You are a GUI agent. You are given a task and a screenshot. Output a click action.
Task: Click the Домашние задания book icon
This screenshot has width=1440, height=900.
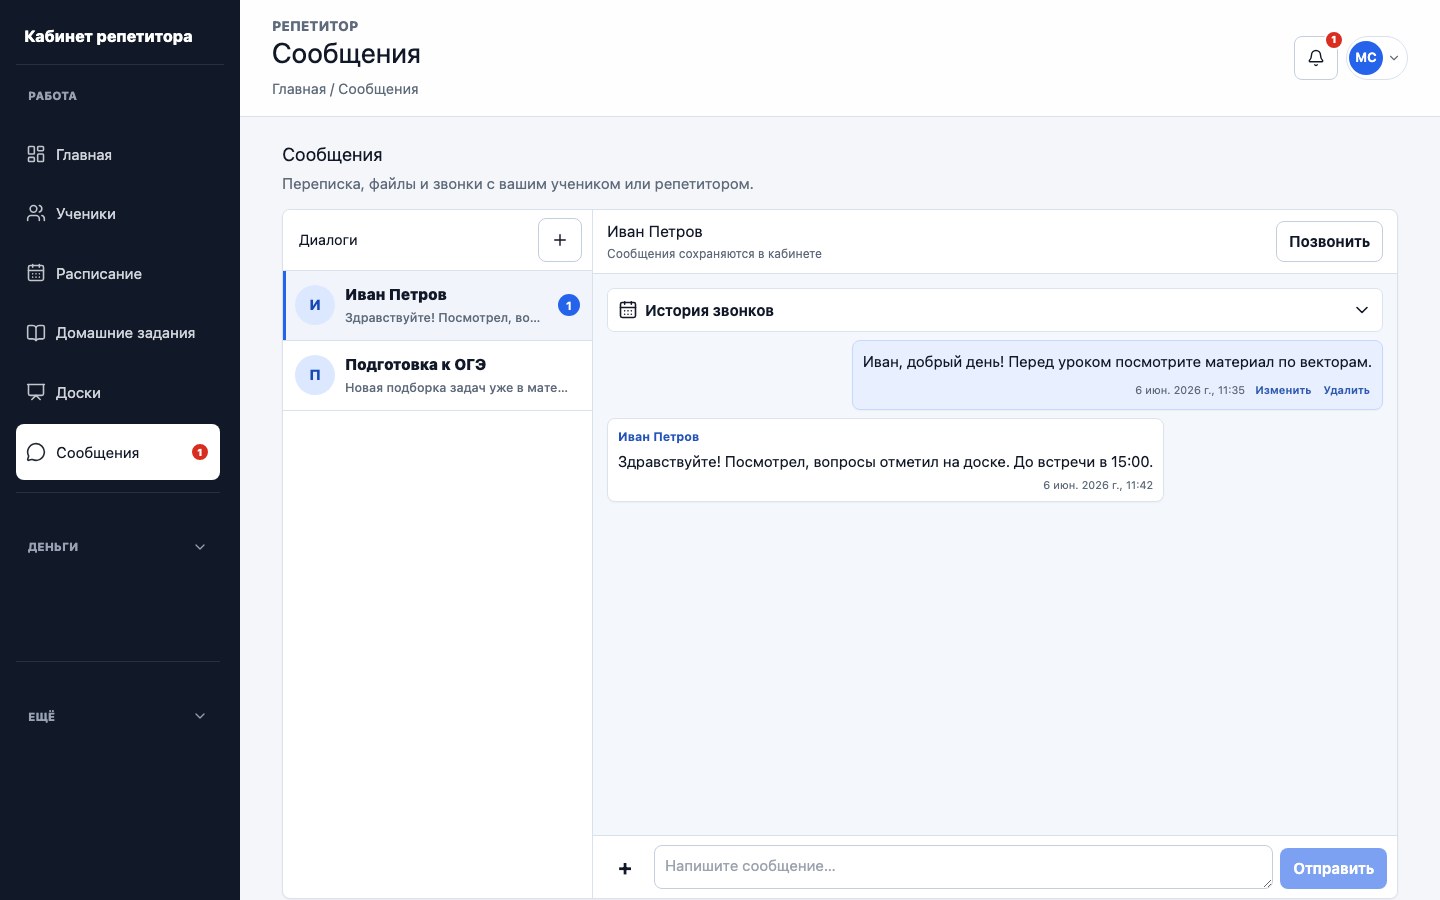(x=36, y=333)
